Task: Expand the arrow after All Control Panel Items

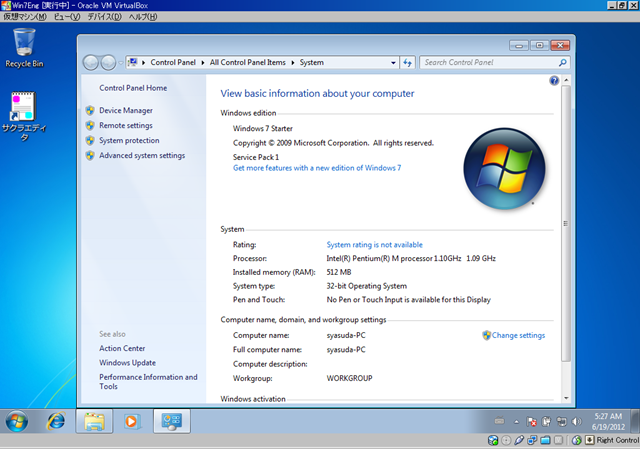Action: [x=293, y=63]
